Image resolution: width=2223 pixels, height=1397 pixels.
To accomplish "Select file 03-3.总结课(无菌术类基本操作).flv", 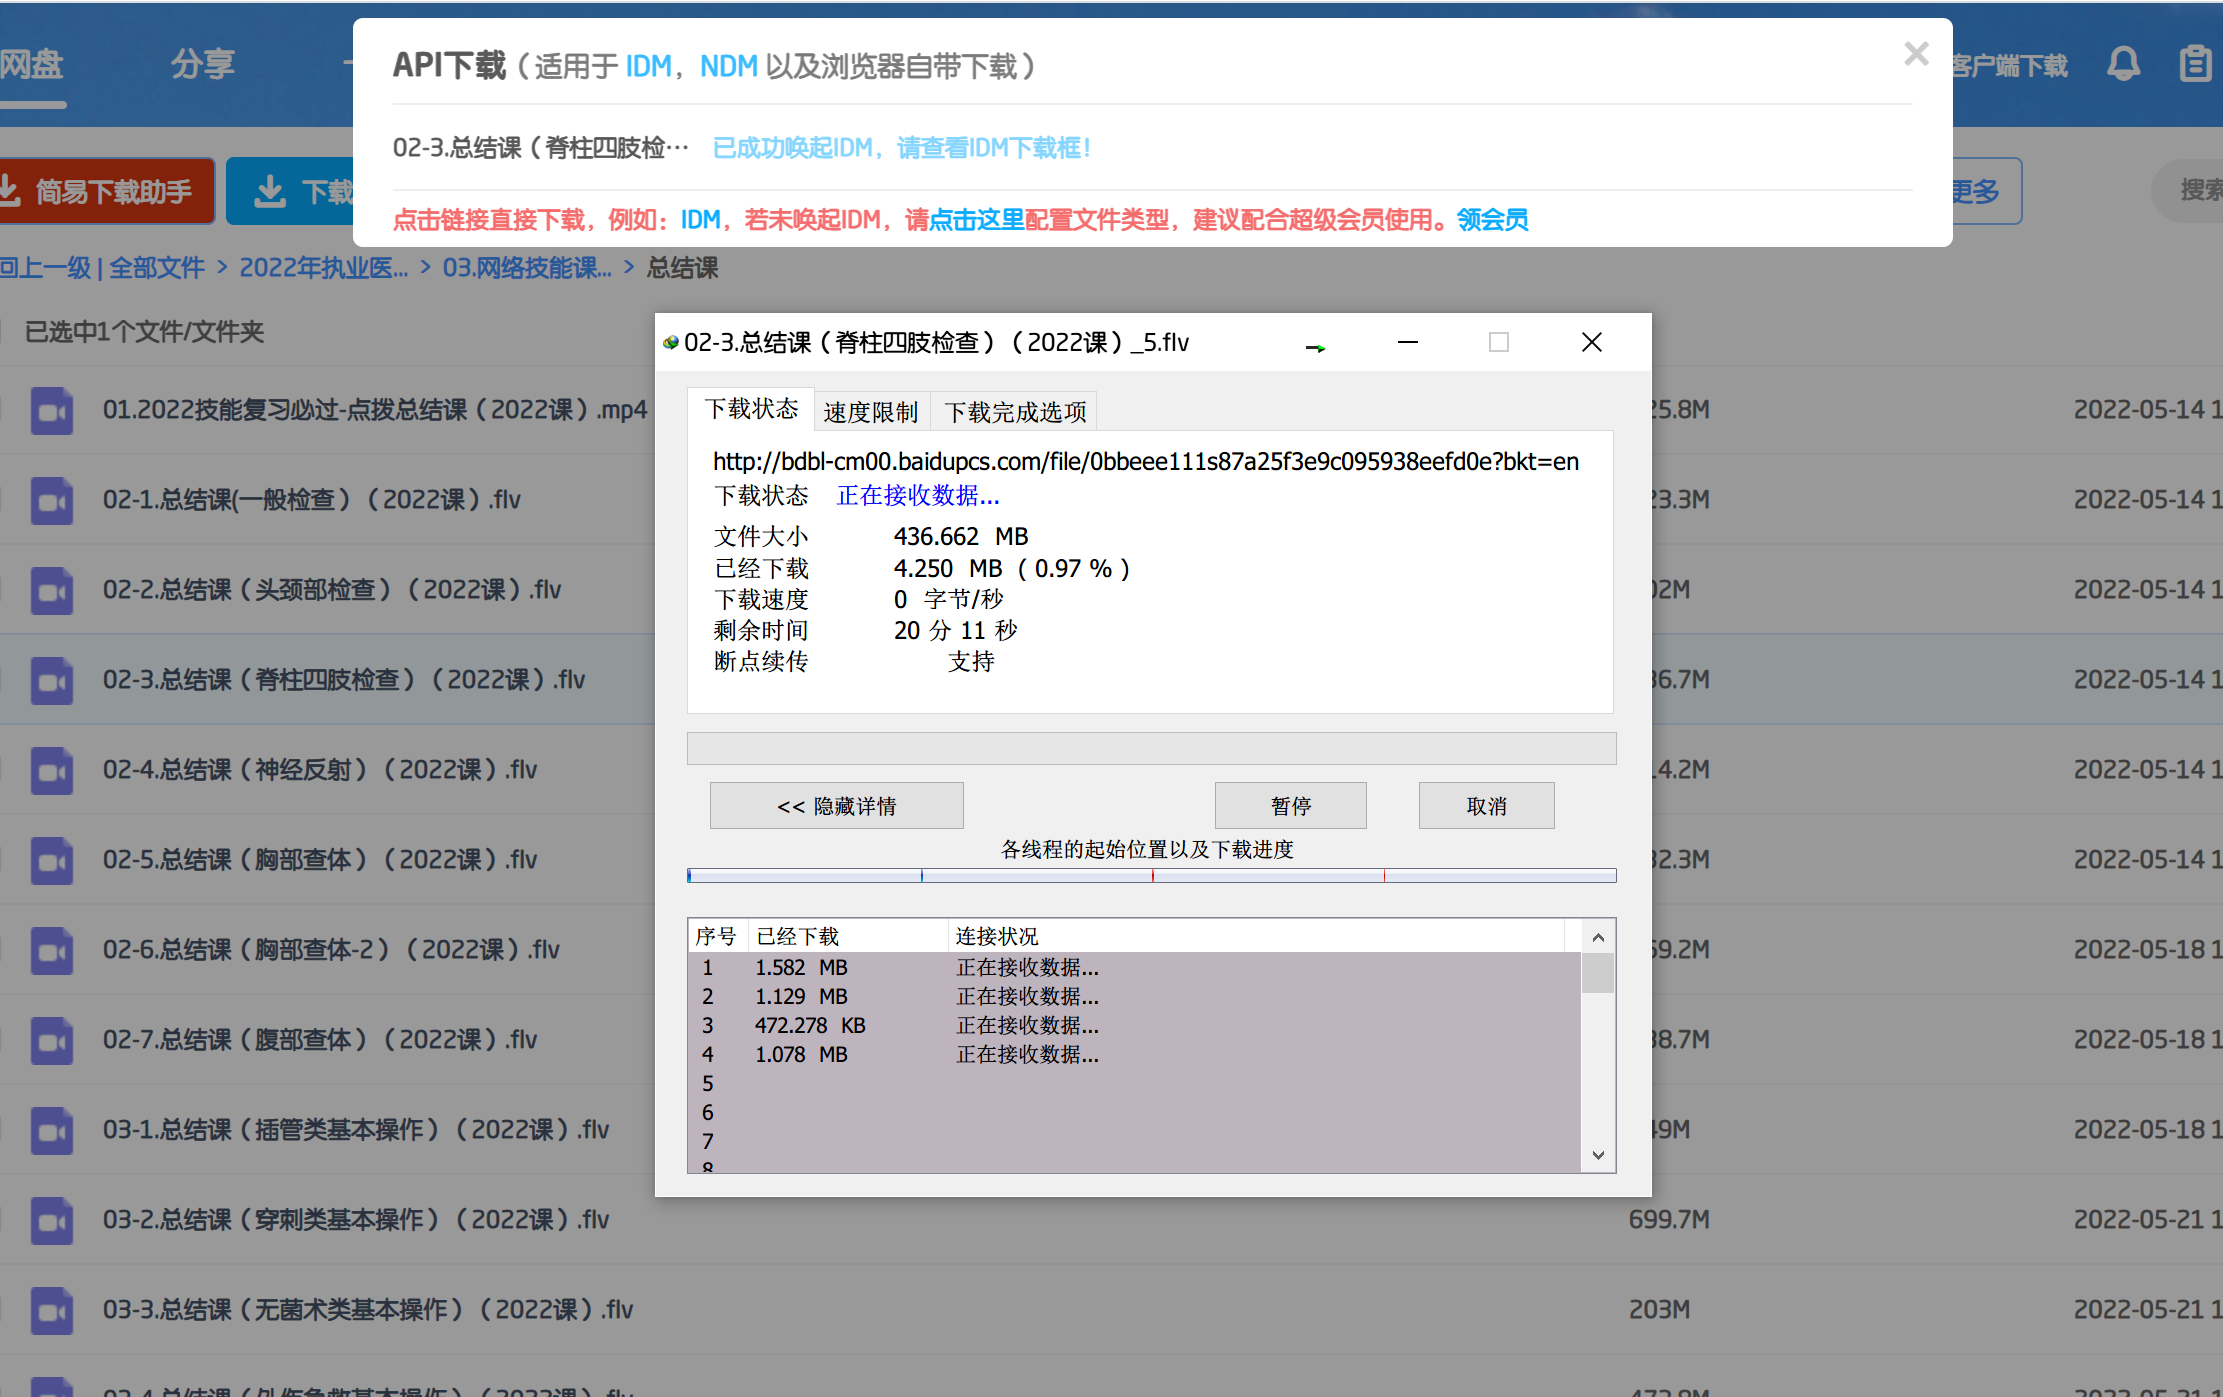I will [368, 1310].
